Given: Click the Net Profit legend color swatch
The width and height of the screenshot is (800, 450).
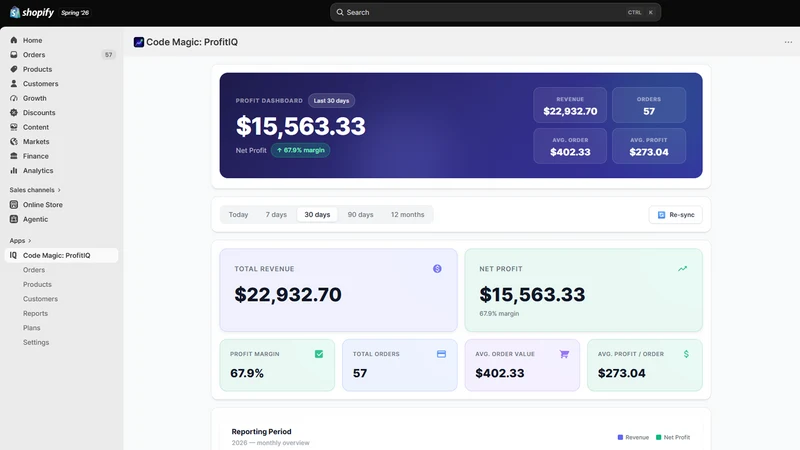Looking at the screenshot, I should tap(659, 437).
